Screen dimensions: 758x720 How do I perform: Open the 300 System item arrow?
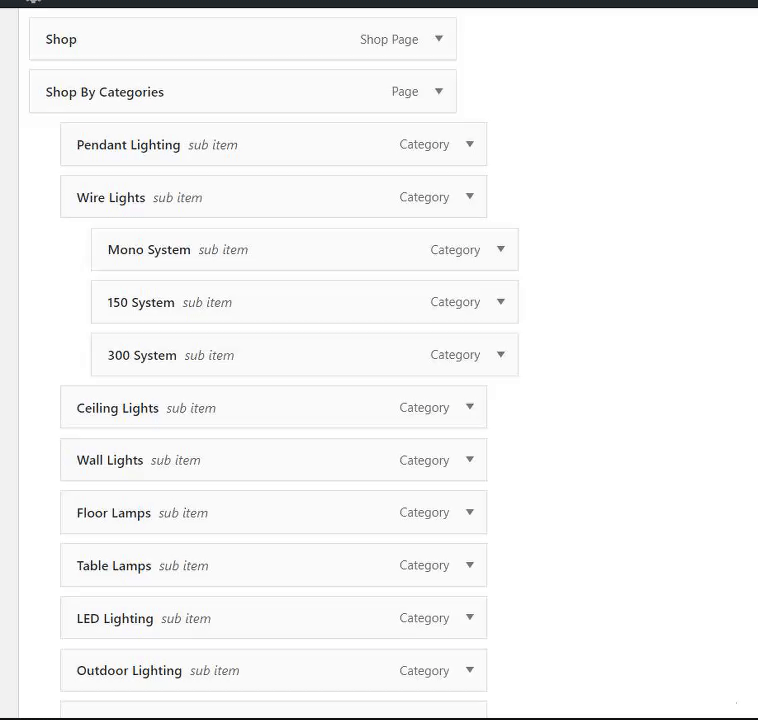[500, 355]
